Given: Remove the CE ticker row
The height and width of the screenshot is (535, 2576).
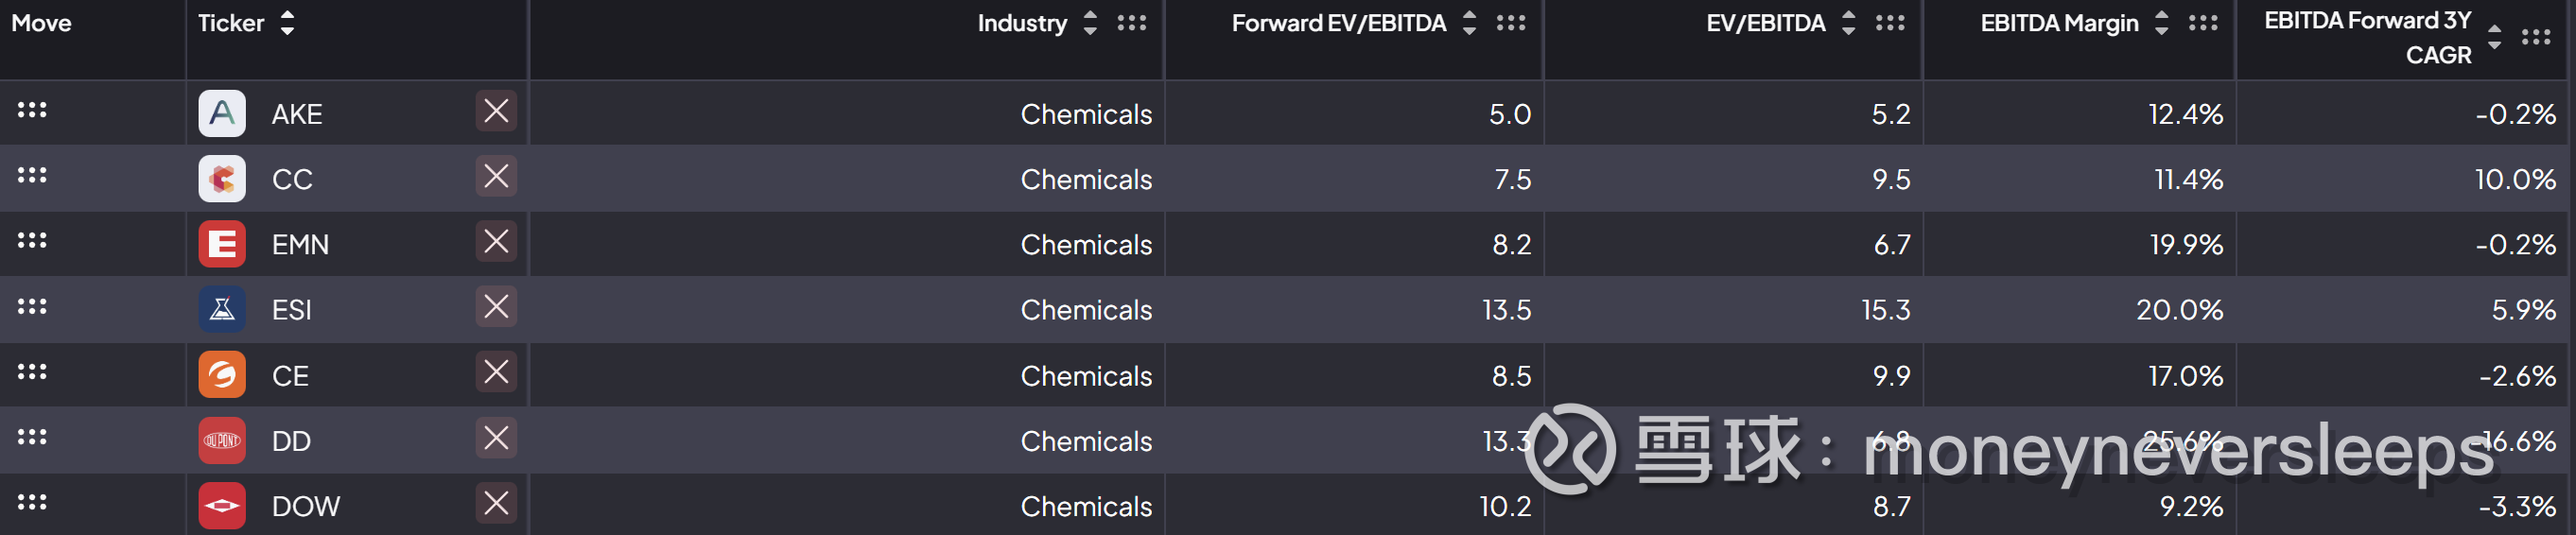Looking at the screenshot, I should (496, 372).
